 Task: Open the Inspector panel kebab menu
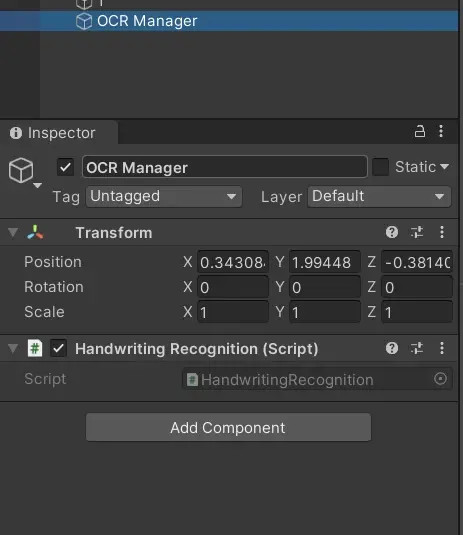coord(441,131)
